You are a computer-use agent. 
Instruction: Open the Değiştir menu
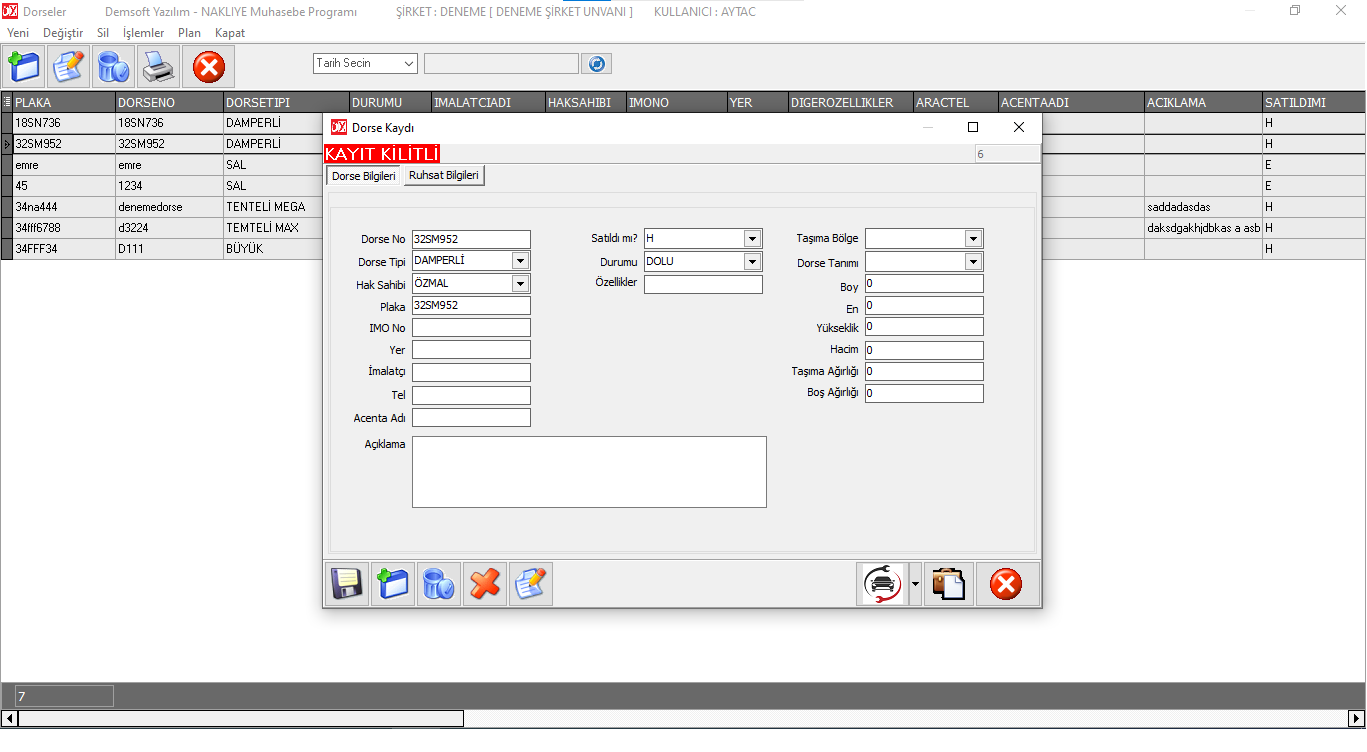coord(63,33)
